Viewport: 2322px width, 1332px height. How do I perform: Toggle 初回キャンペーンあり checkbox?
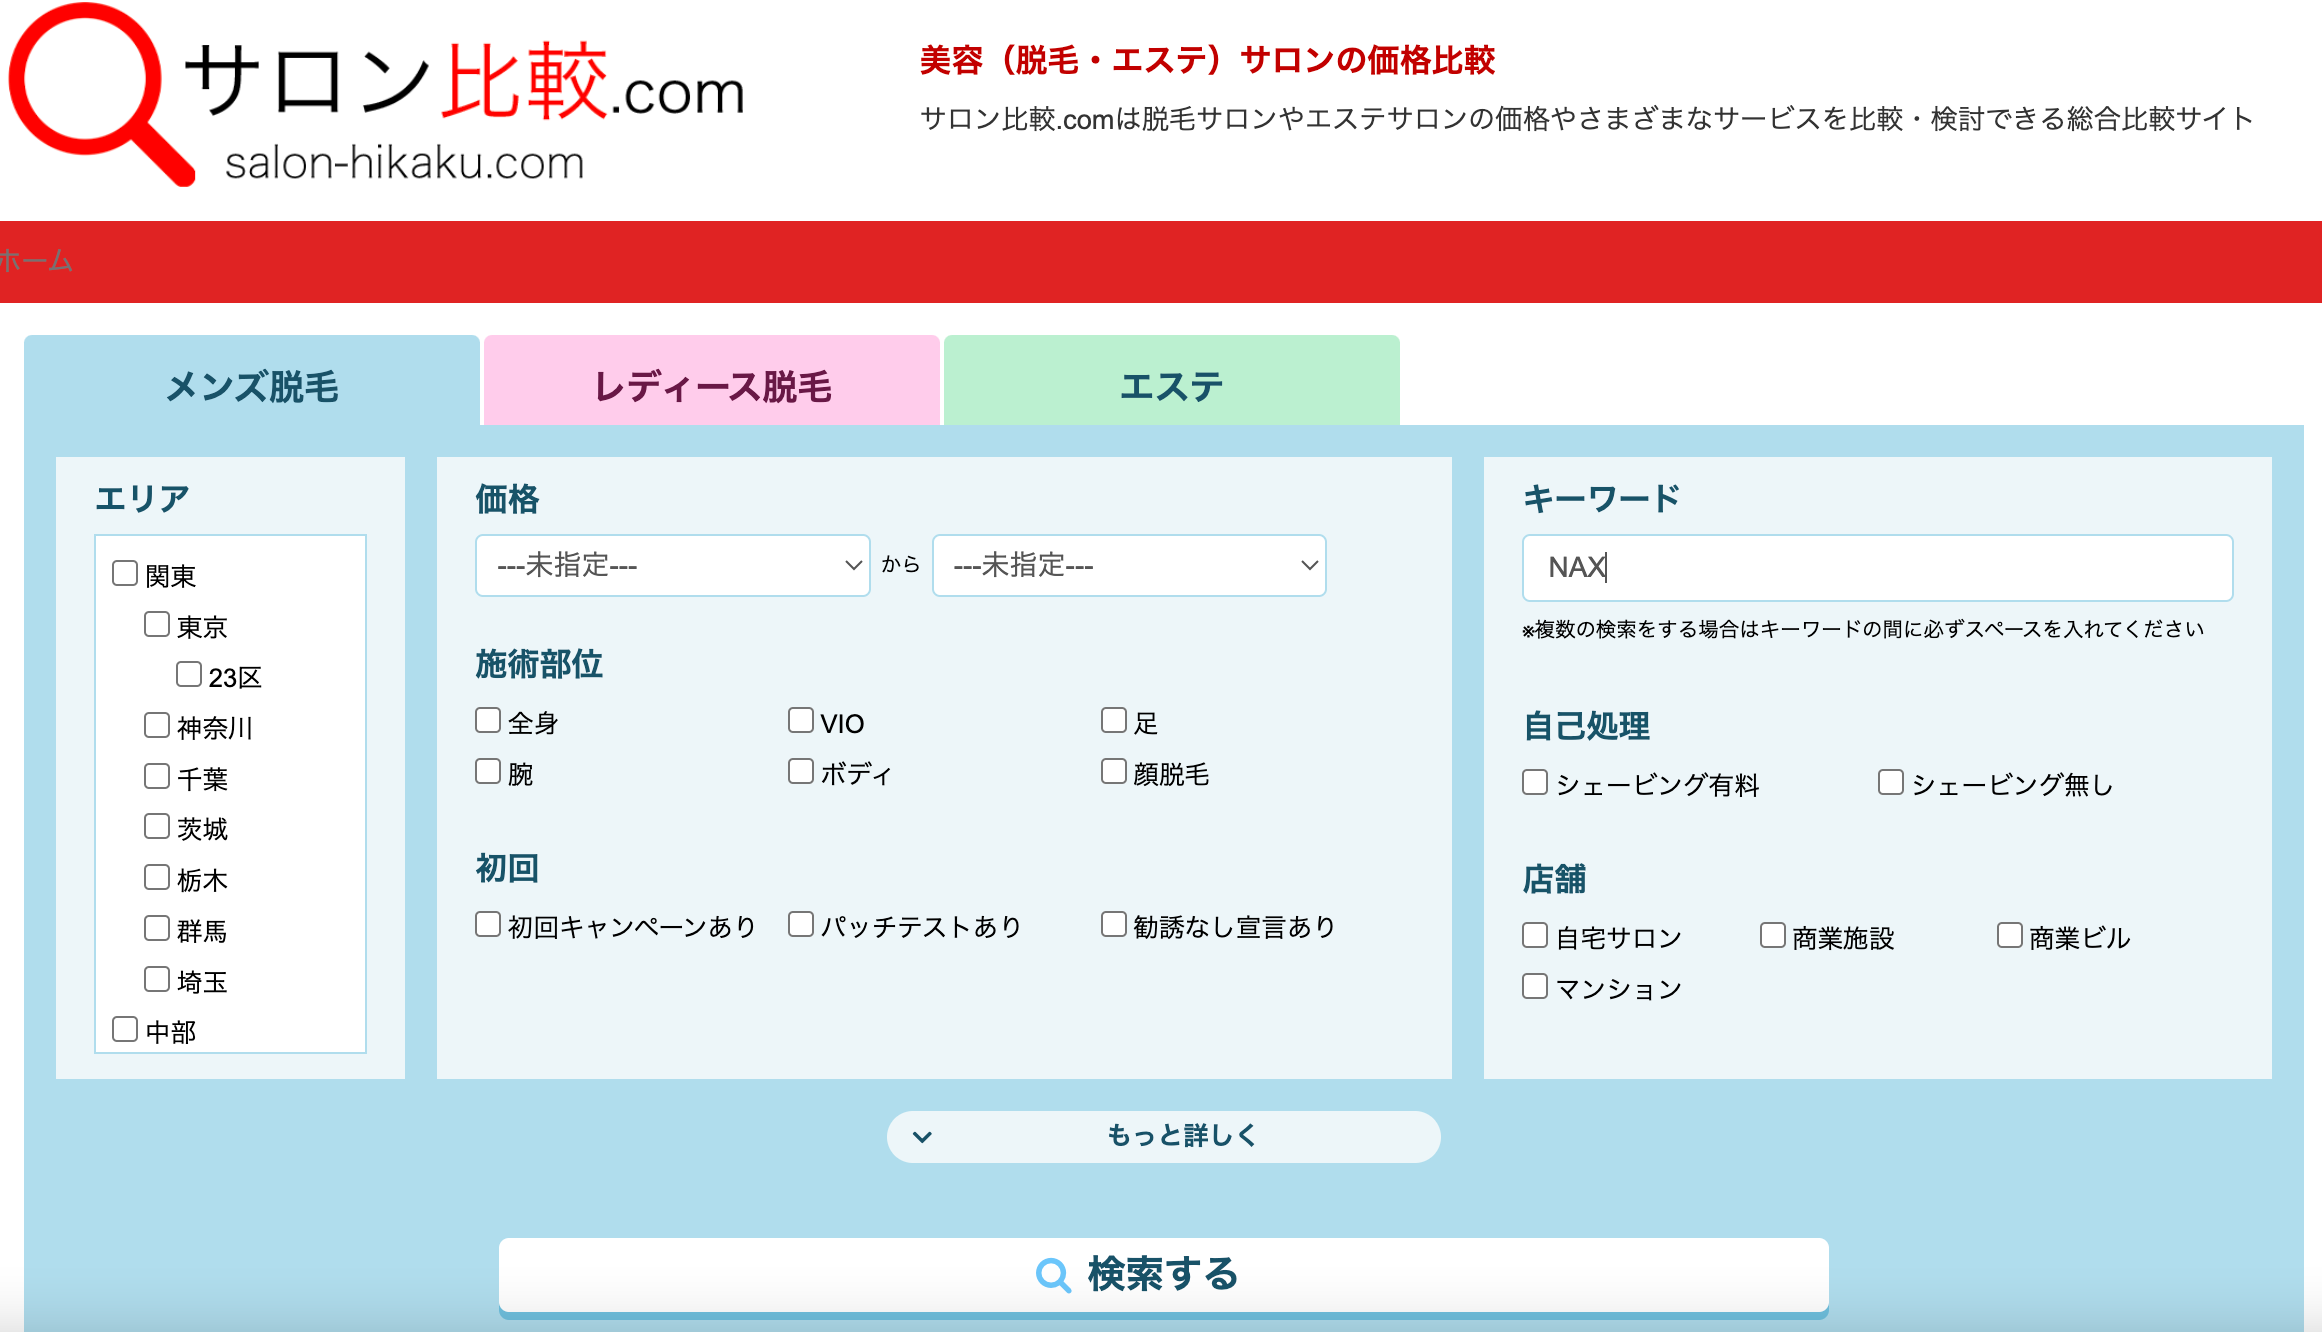coord(488,925)
